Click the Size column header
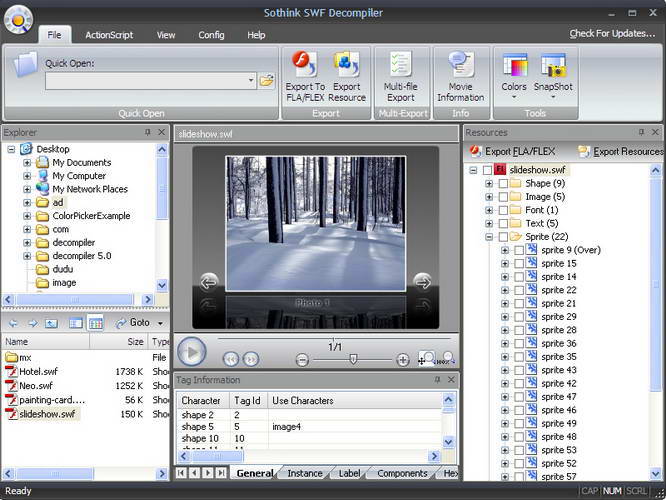 coord(118,342)
